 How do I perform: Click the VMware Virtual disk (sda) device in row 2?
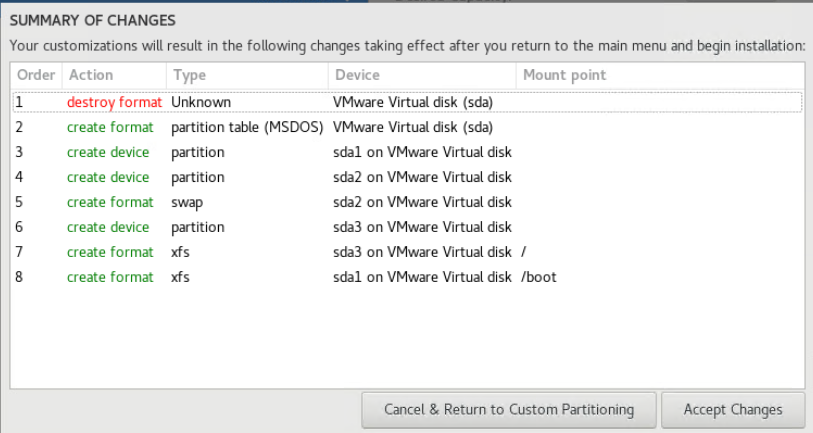point(412,127)
